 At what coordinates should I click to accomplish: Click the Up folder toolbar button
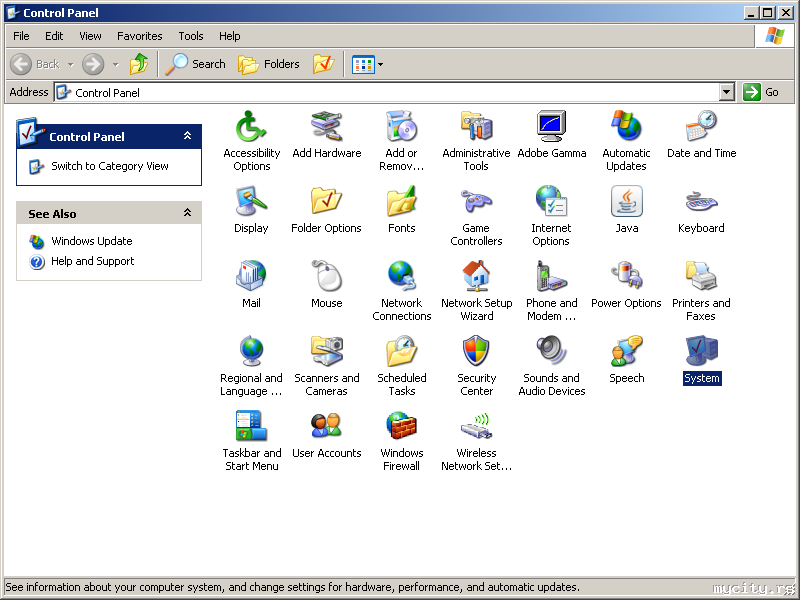tap(139, 64)
